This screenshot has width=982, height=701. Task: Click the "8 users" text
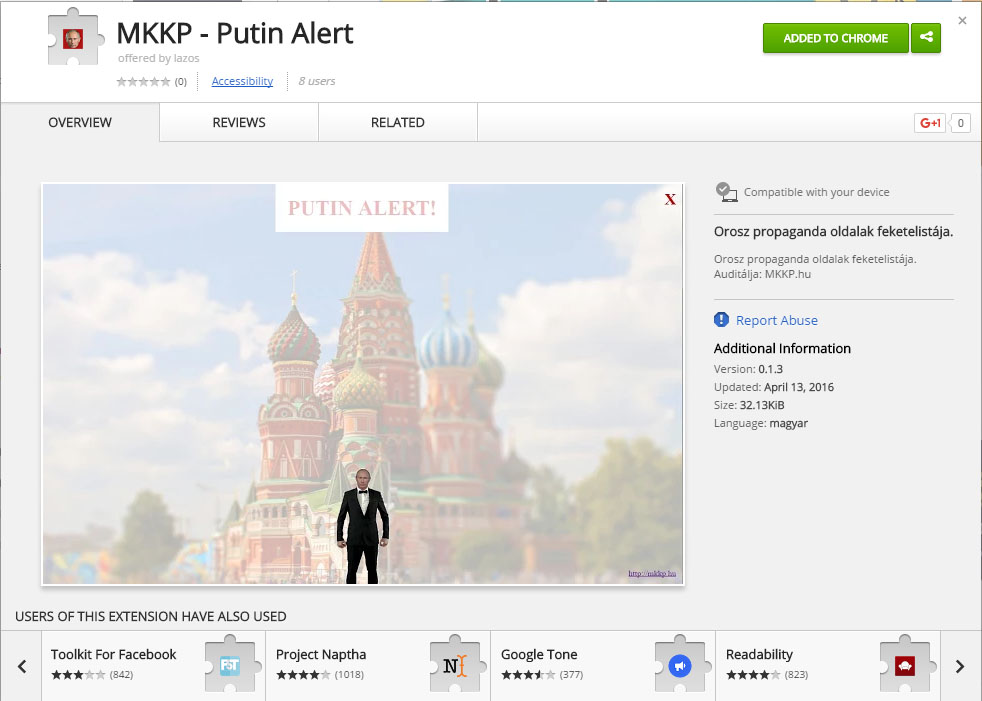pos(316,81)
